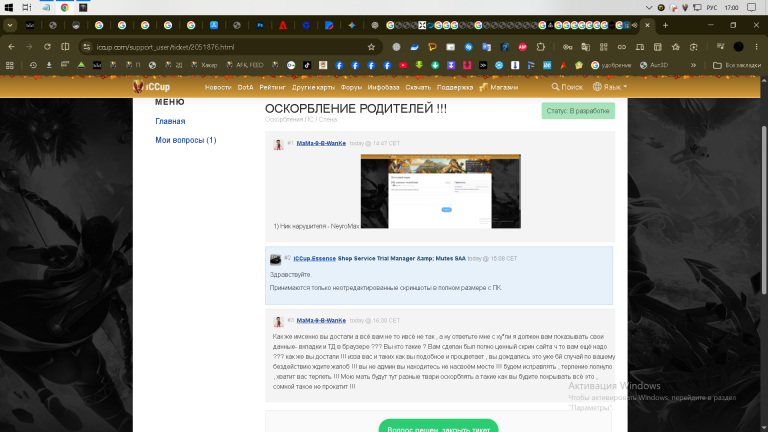Click the page vertical scrollbar
768x432 pixels.
click(x=765, y=211)
